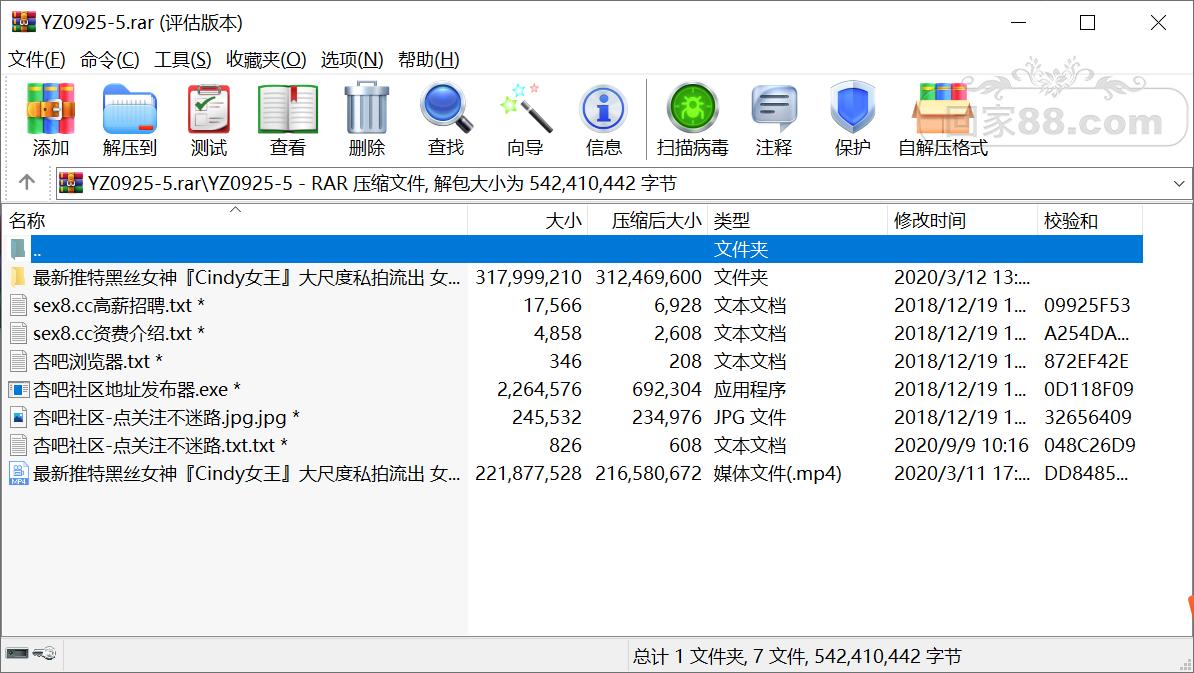The width and height of the screenshot is (1194, 673).
Task: Click the 文件夹 type in selected row
Action: [x=741, y=249]
